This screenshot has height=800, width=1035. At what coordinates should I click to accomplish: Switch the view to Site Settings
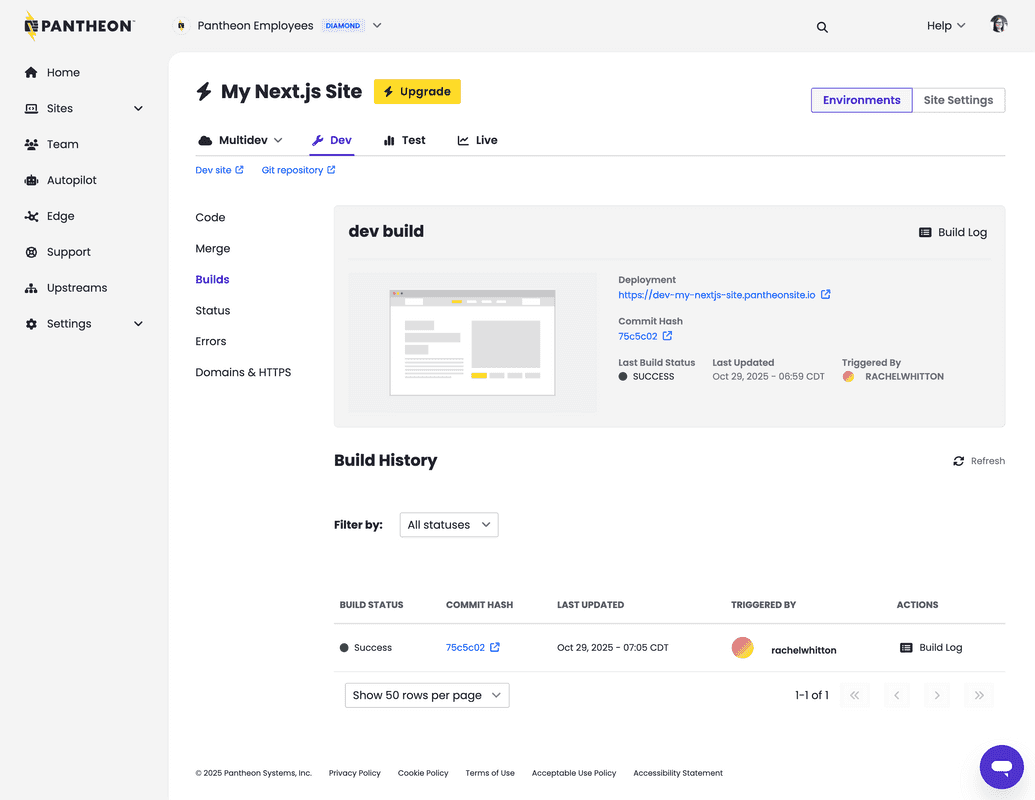point(958,100)
